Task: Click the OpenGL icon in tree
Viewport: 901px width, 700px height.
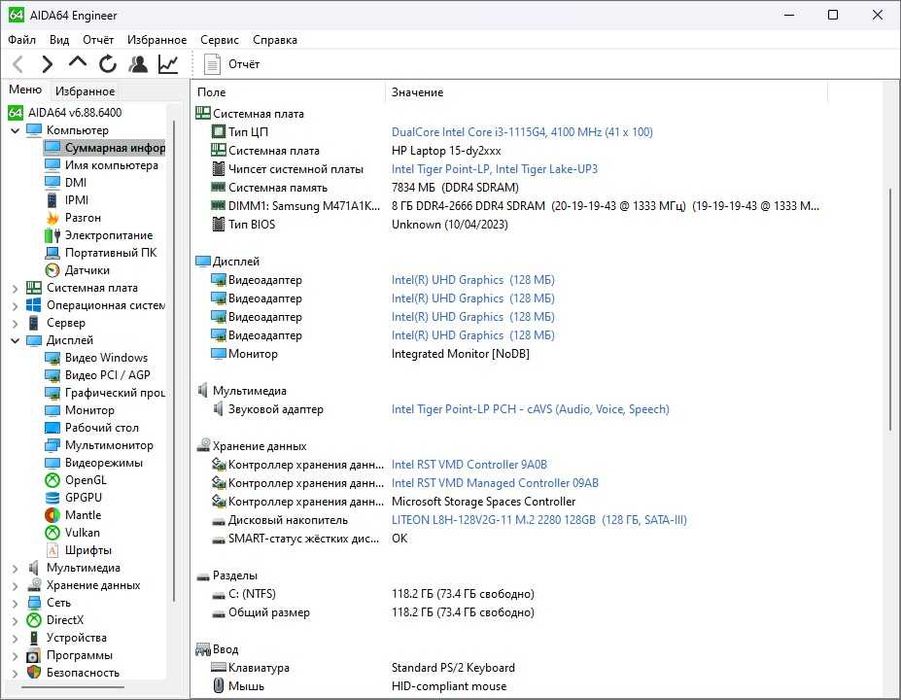Action: (52, 480)
